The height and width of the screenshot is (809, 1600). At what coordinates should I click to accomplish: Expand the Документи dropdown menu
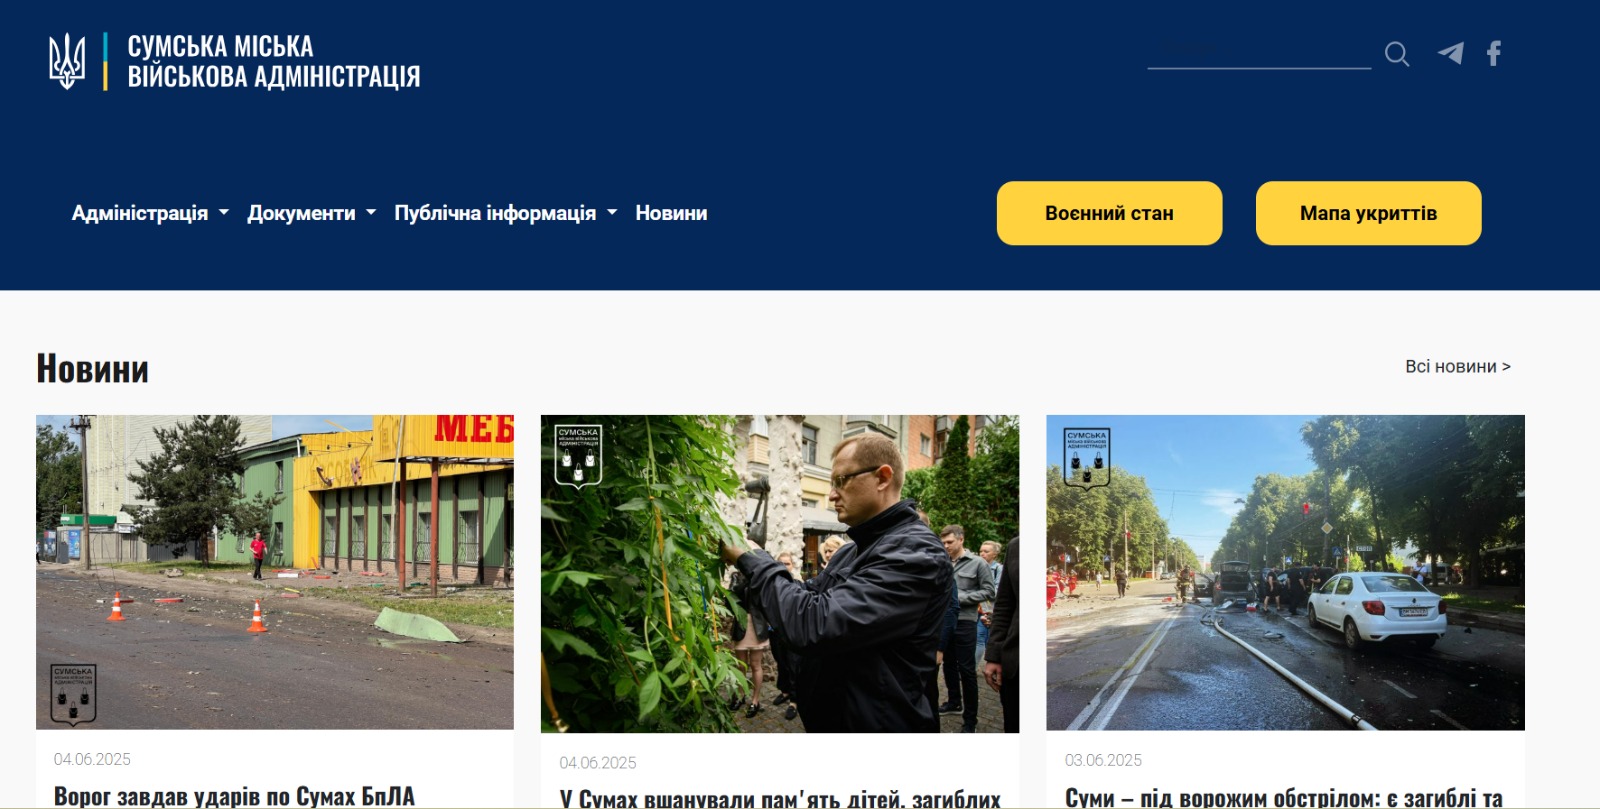(x=312, y=213)
